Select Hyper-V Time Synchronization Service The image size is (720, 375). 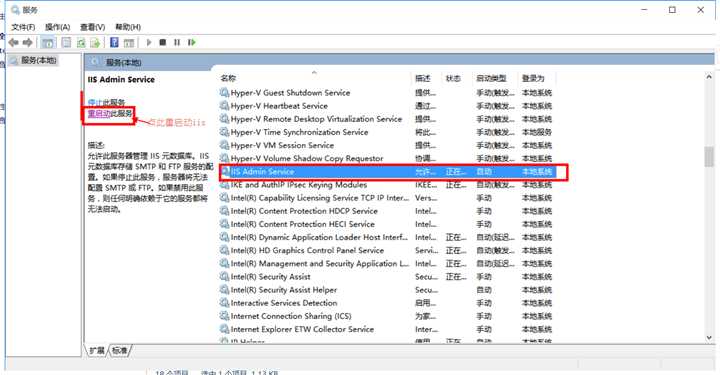tap(387, 132)
